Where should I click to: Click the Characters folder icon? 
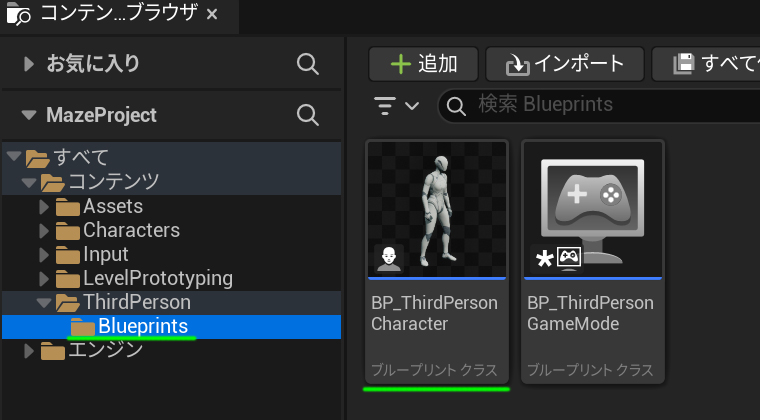(x=68, y=232)
